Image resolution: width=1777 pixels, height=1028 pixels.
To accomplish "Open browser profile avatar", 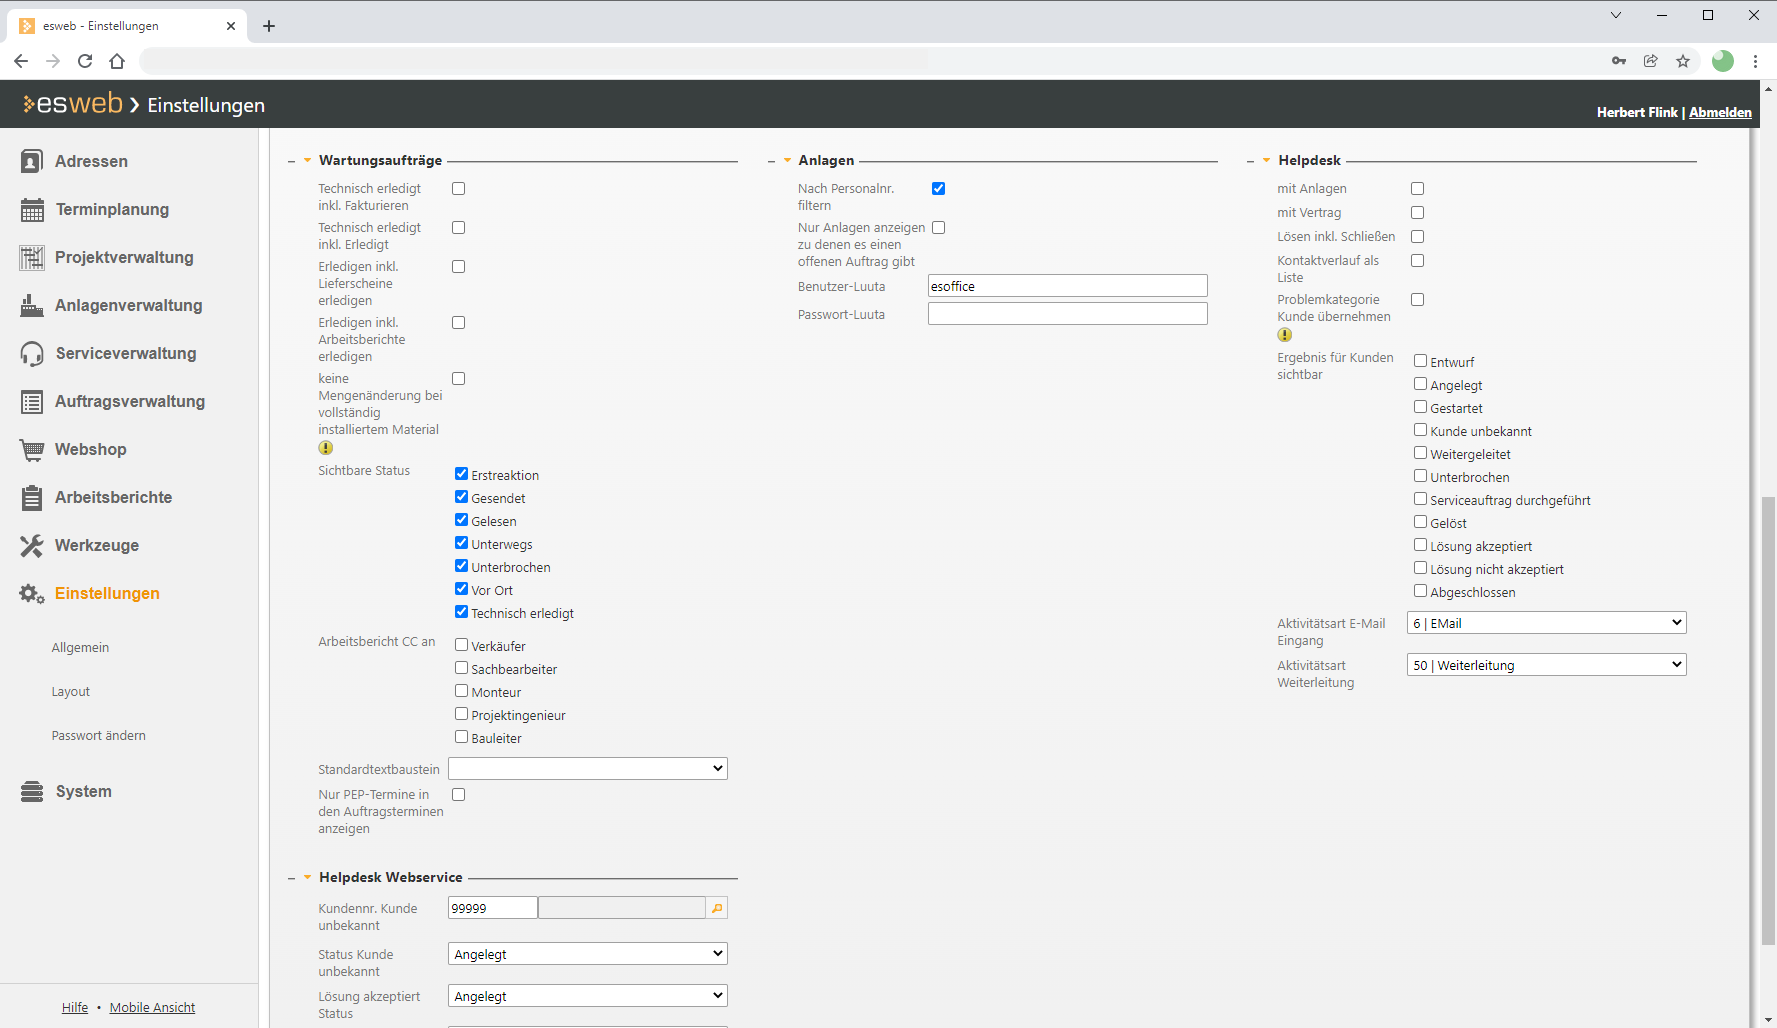I will 1723,61.
